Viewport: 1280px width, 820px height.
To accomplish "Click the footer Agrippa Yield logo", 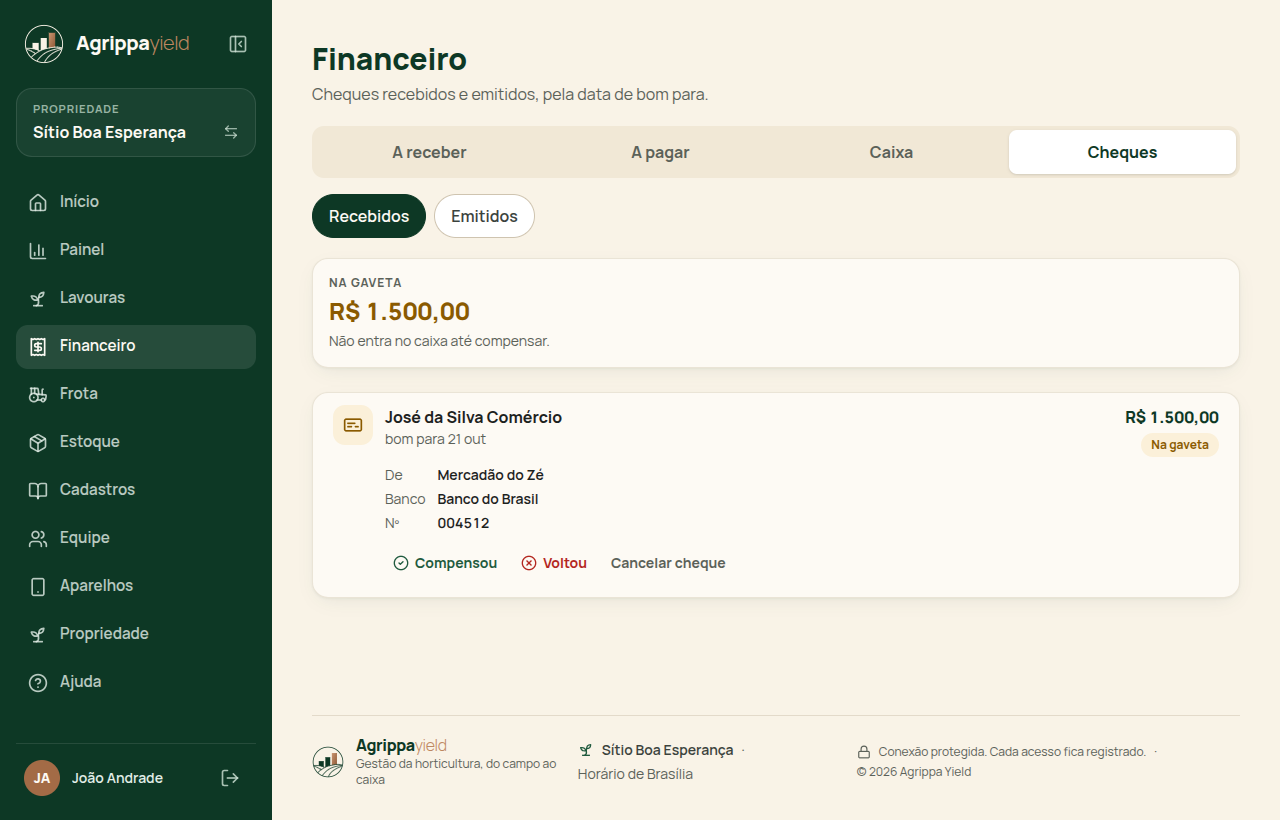I will (x=328, y=762).
